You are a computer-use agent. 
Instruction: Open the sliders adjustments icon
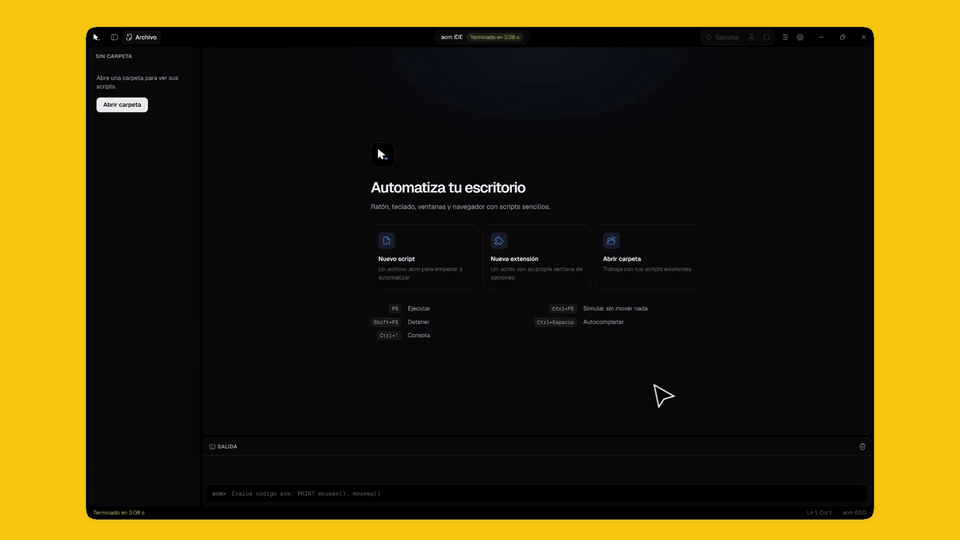point(785,37)
